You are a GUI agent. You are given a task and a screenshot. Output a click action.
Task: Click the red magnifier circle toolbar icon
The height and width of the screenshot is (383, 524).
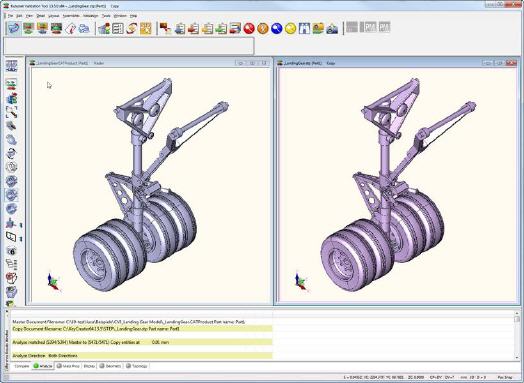tap(249, 29)
